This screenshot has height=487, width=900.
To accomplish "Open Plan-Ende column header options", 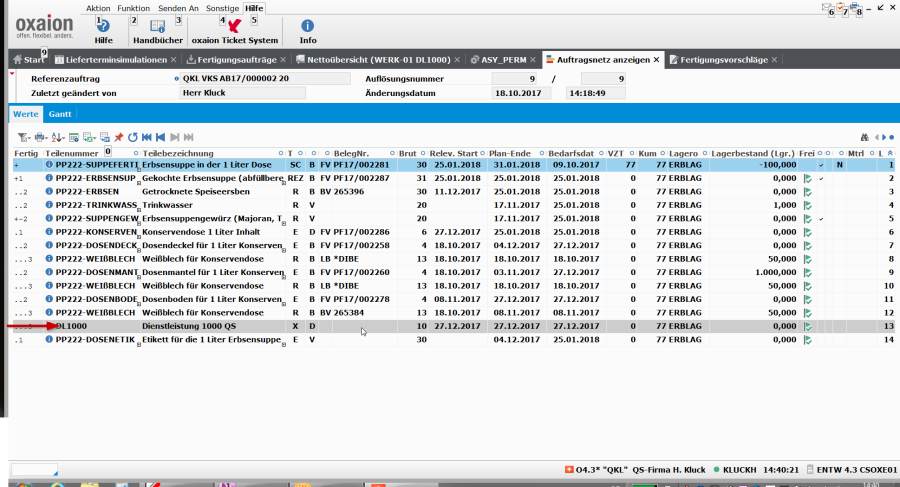I will pos(541,153).
